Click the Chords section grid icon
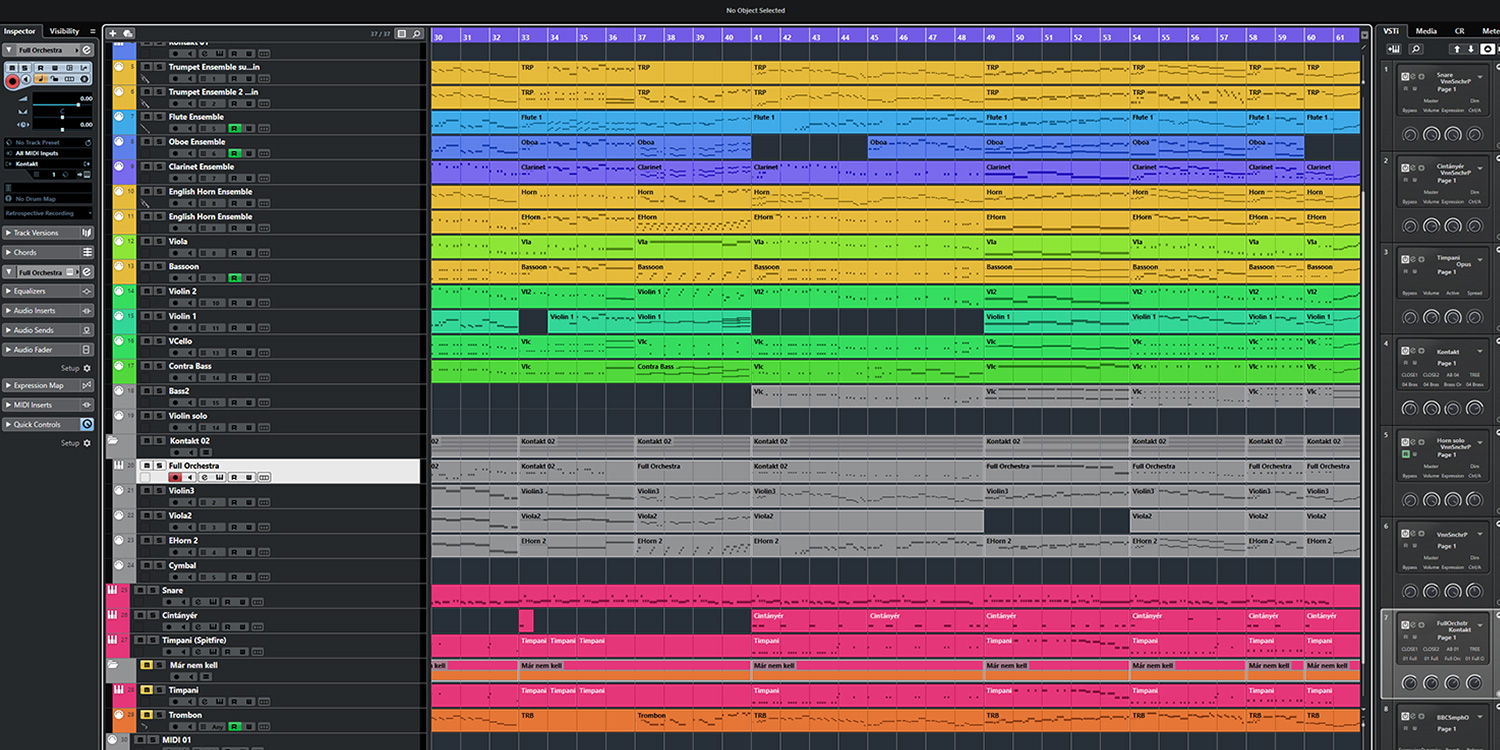 [87, 252]
